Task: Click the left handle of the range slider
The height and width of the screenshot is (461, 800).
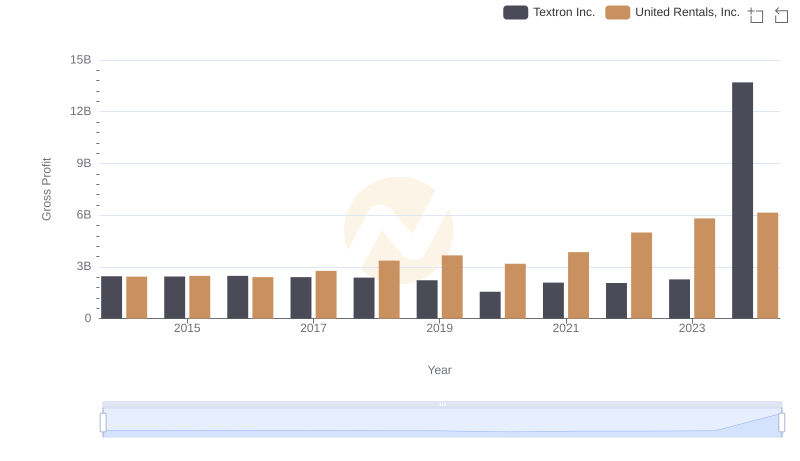Action: point(103,423)
